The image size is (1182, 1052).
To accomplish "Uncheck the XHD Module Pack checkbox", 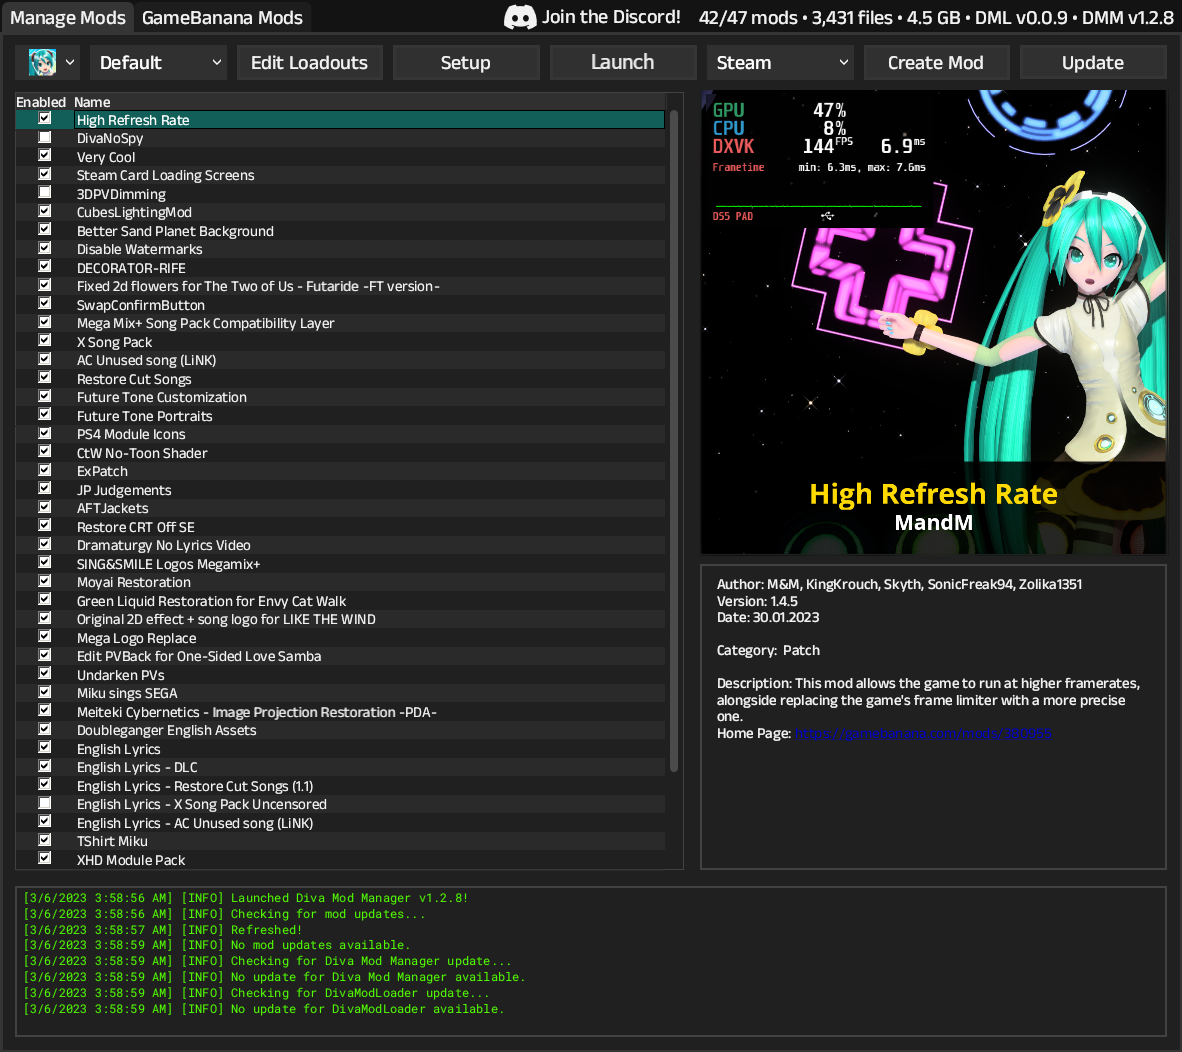I will [x=45, y=858].
